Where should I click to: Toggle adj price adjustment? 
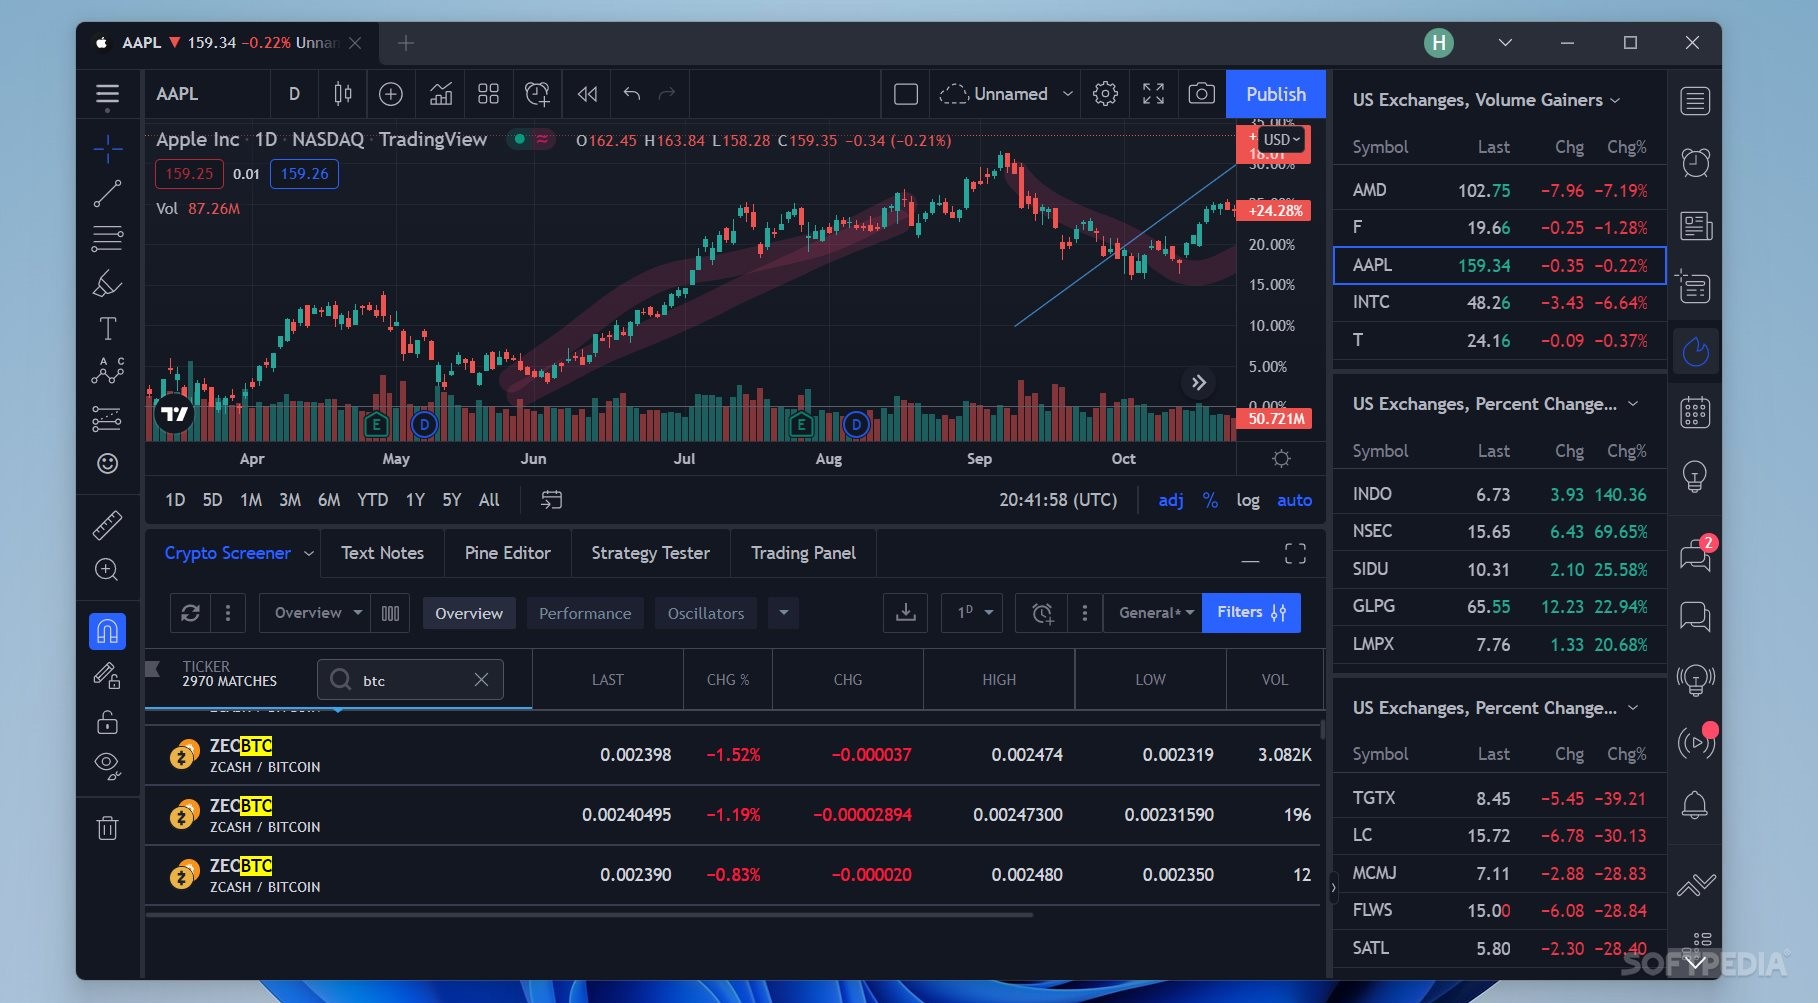[1171, 500]
